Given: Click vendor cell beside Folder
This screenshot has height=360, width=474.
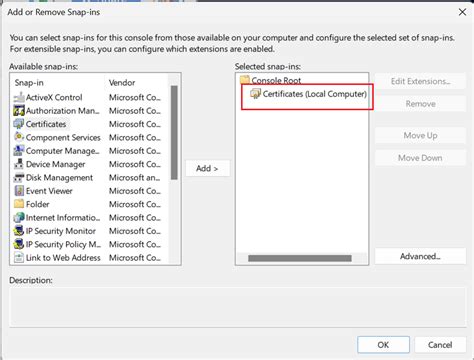Looking at the screenshot, I should pyautogui.click(x=135, y=204).
